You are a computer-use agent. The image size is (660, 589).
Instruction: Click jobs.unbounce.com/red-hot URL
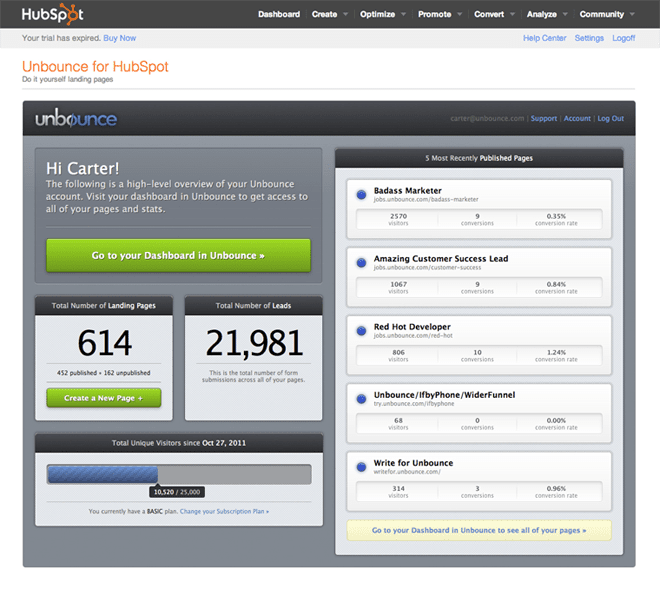click(x=413, y=336)
